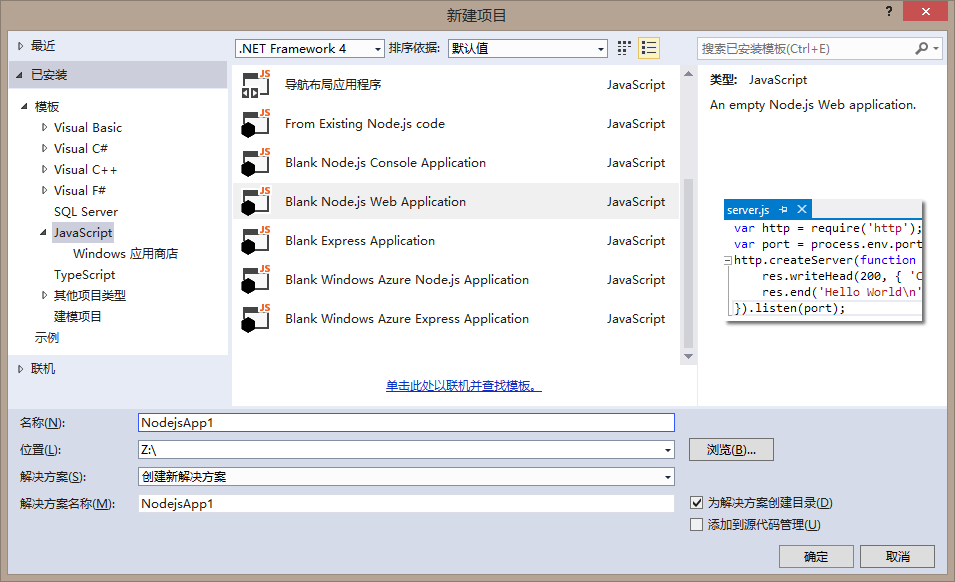Click the template list vertical scrollbar
This screenshot has height=582, width=955.
[687, 260]
